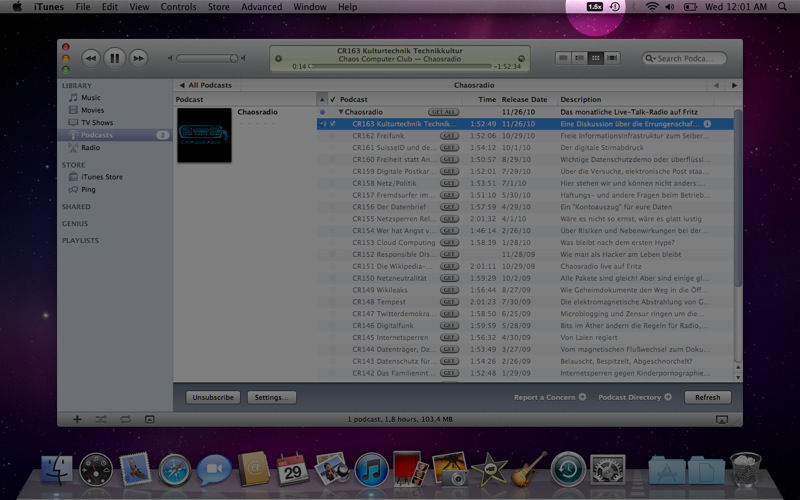Screen dimensions: 800x500
Task: Open Report a Concern link
Action: pyautogui.click(x=549, y=397)
